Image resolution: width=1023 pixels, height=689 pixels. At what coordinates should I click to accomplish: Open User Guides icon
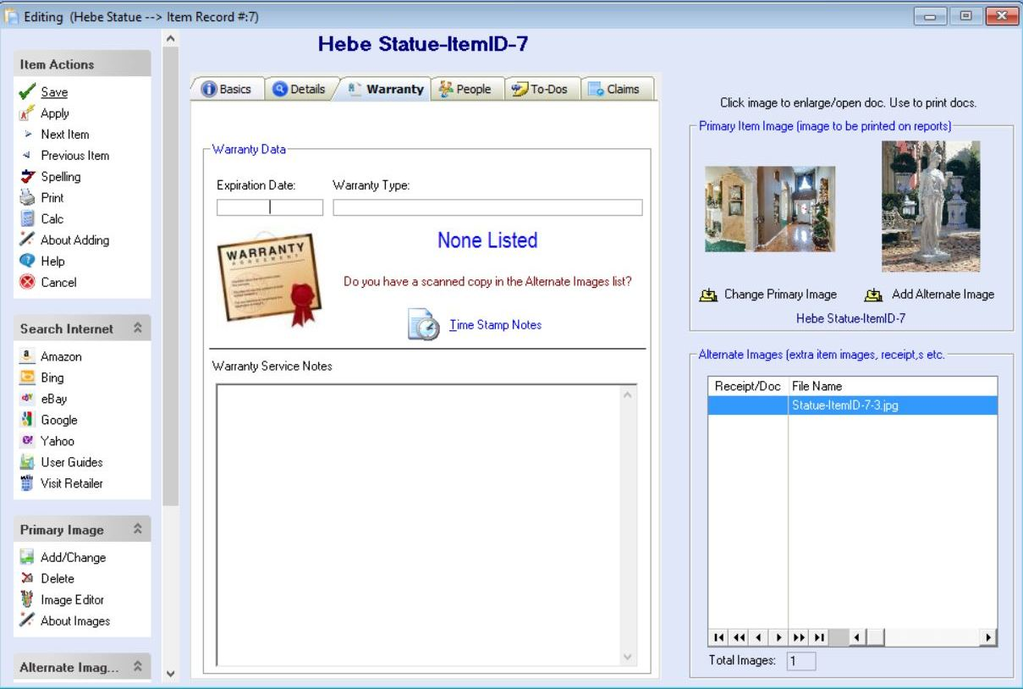tap(27, 462)
